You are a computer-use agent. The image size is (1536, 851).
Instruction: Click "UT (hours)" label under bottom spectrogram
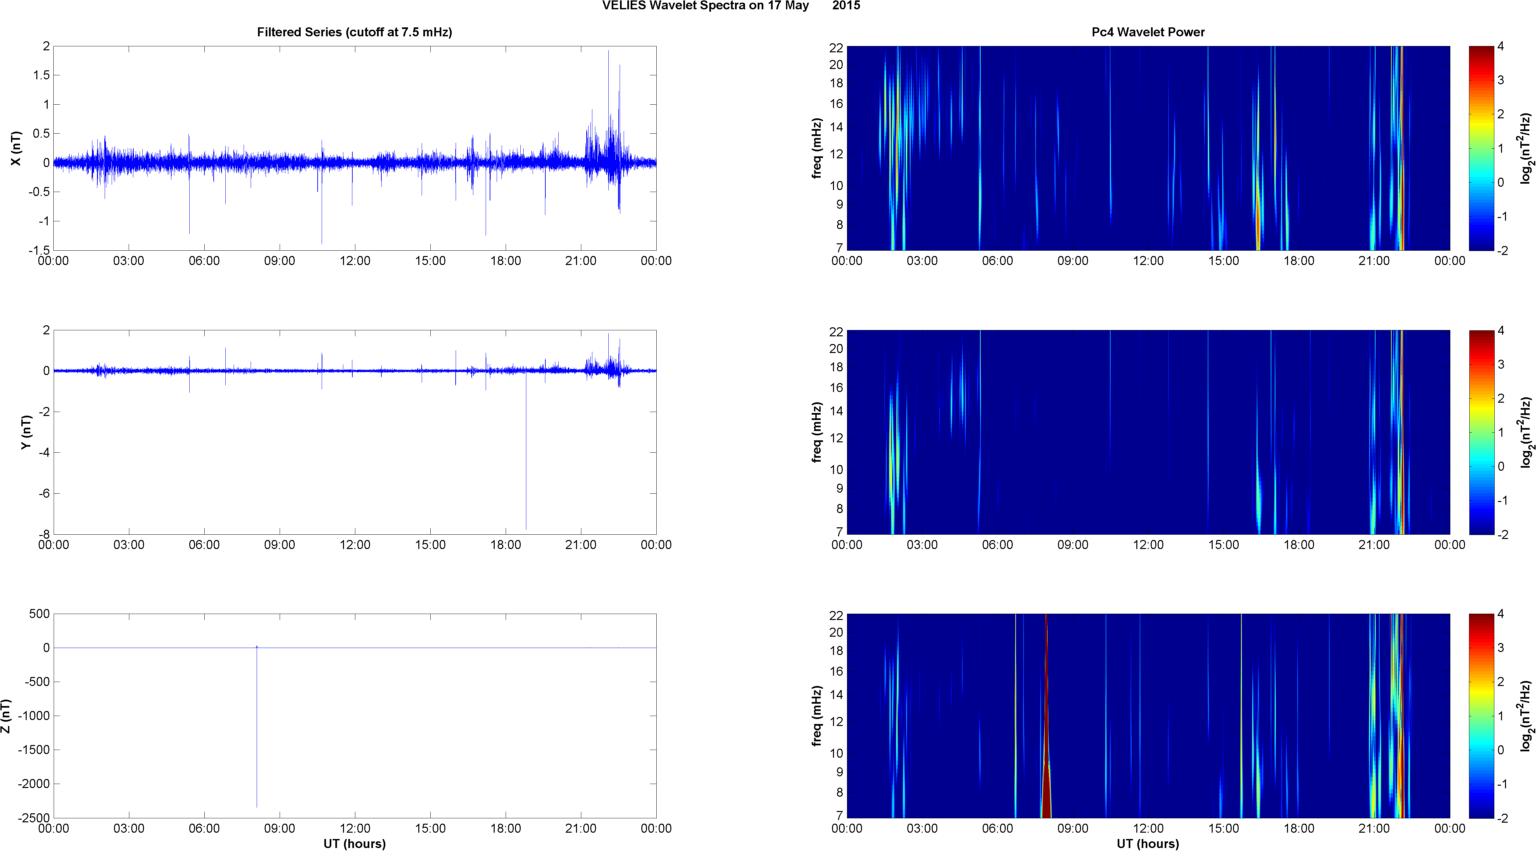click(x=1147, y=843)
